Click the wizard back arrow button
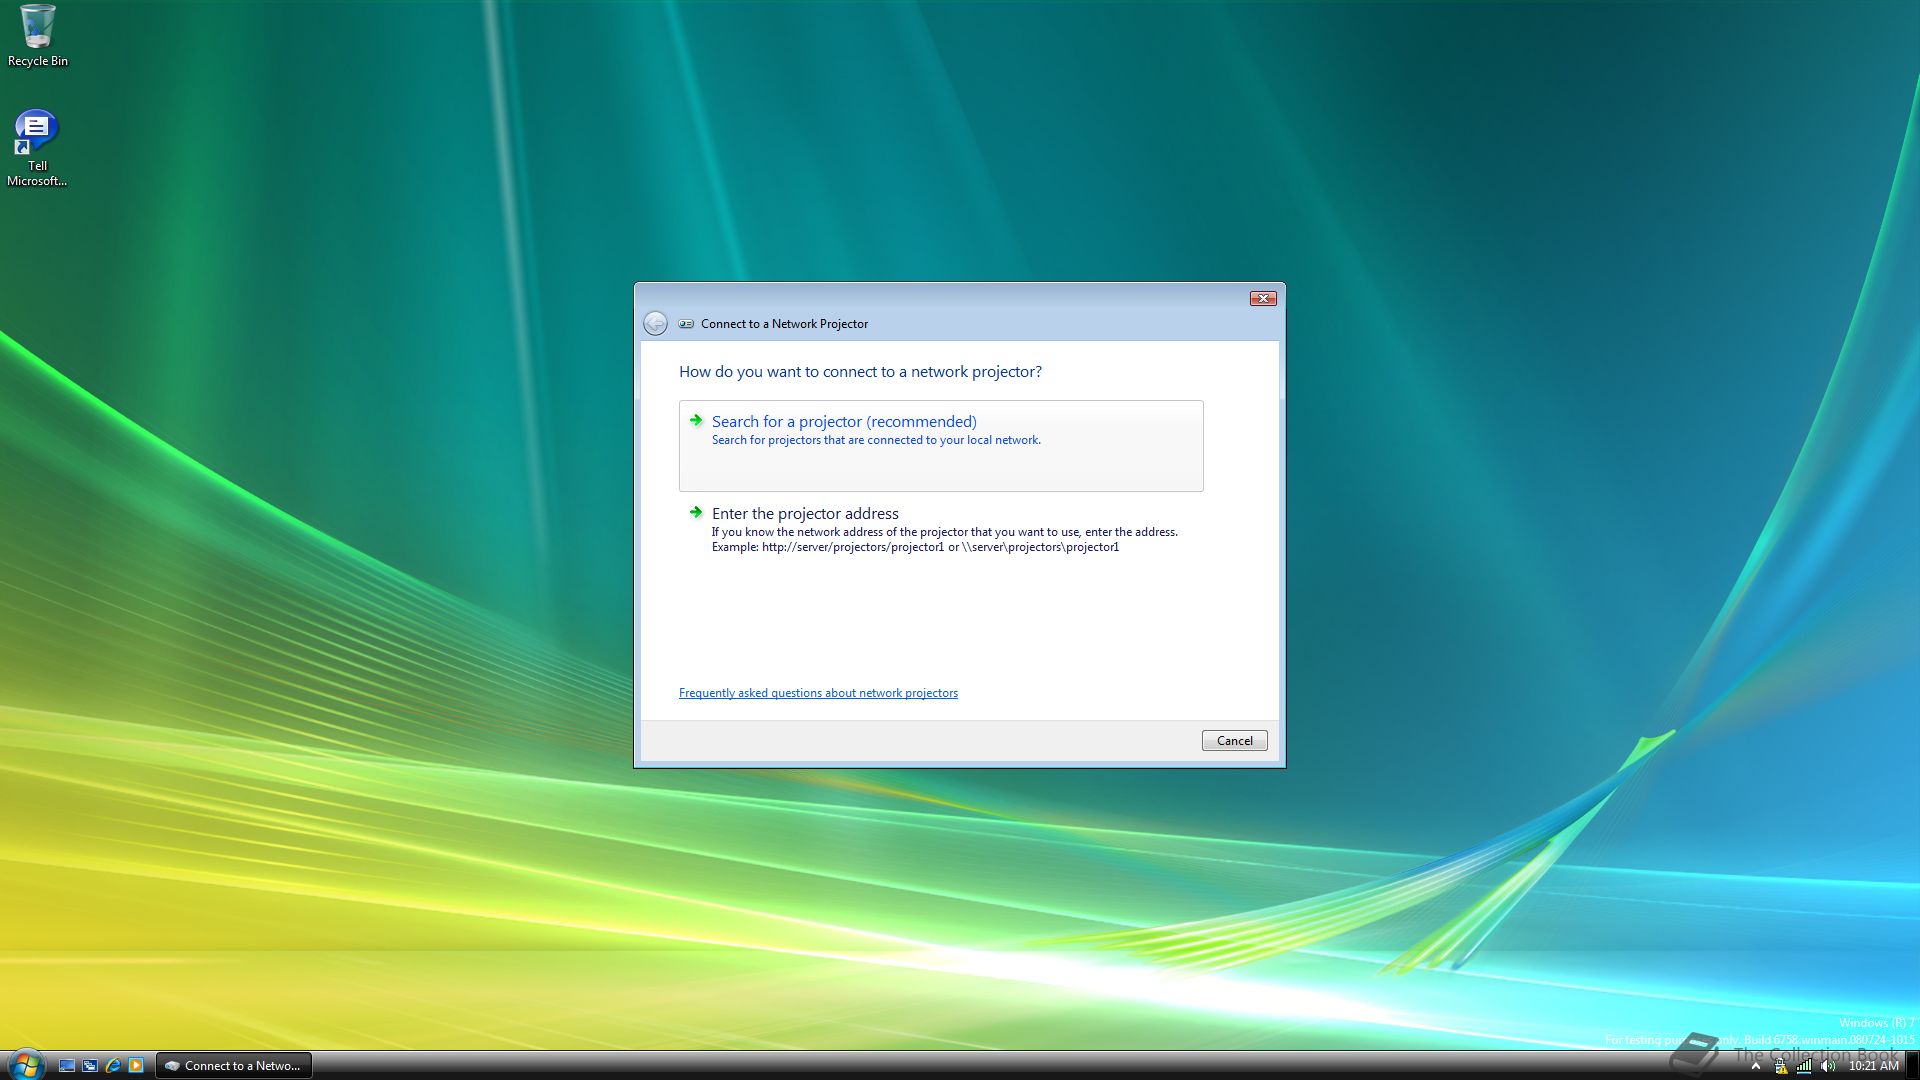This screenshot has width=1920, height=1080. 655,324
